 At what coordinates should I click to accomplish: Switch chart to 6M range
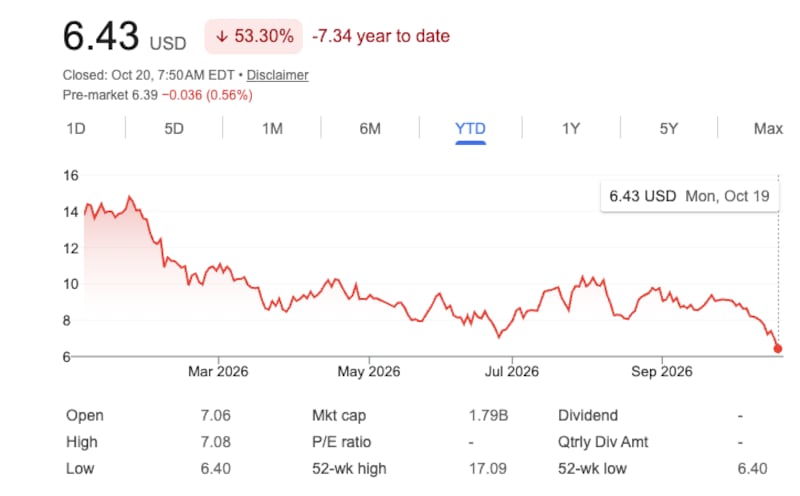tap(370, 129)
